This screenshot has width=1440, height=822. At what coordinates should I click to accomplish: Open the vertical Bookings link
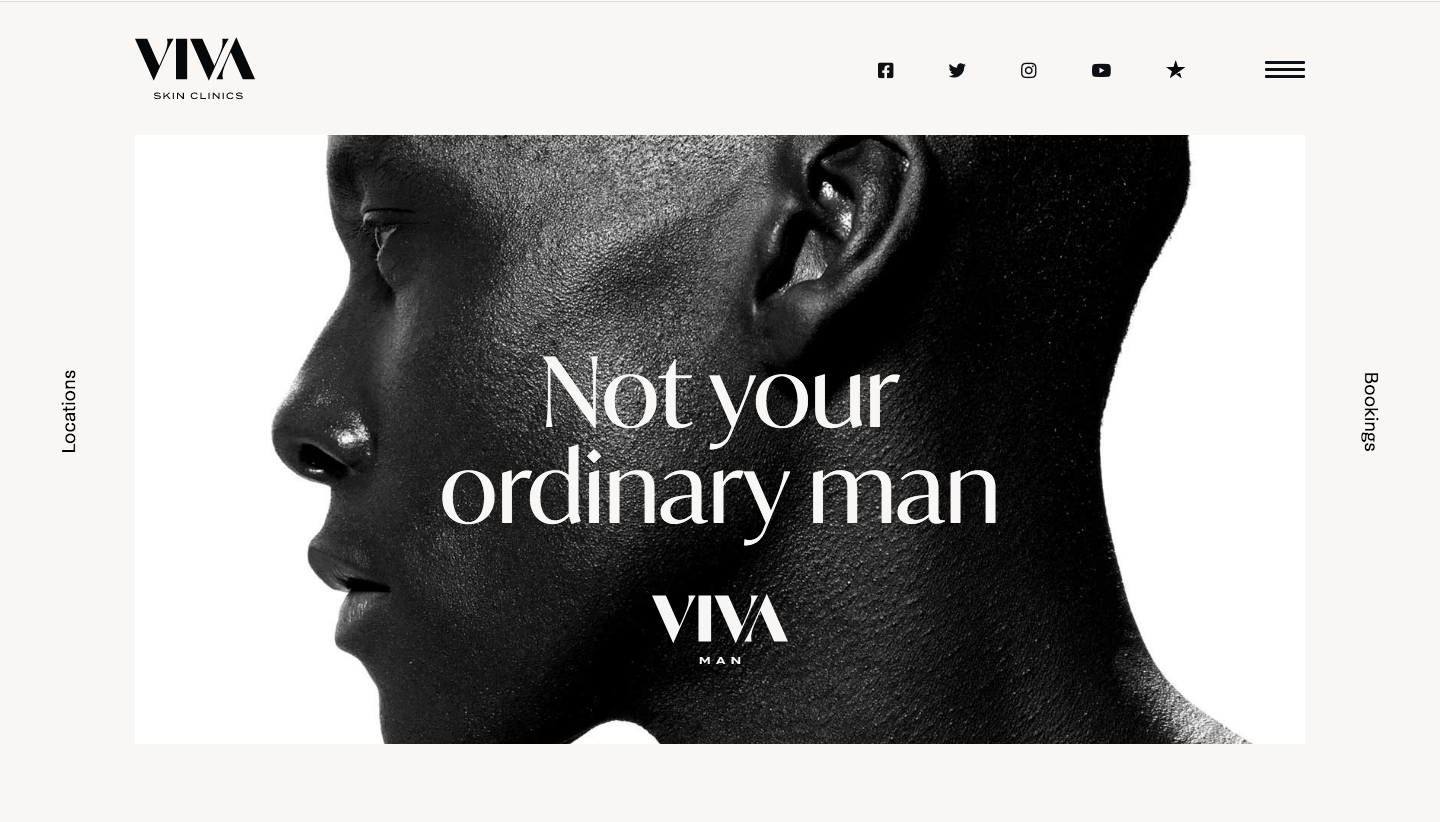coord(1370,411)
